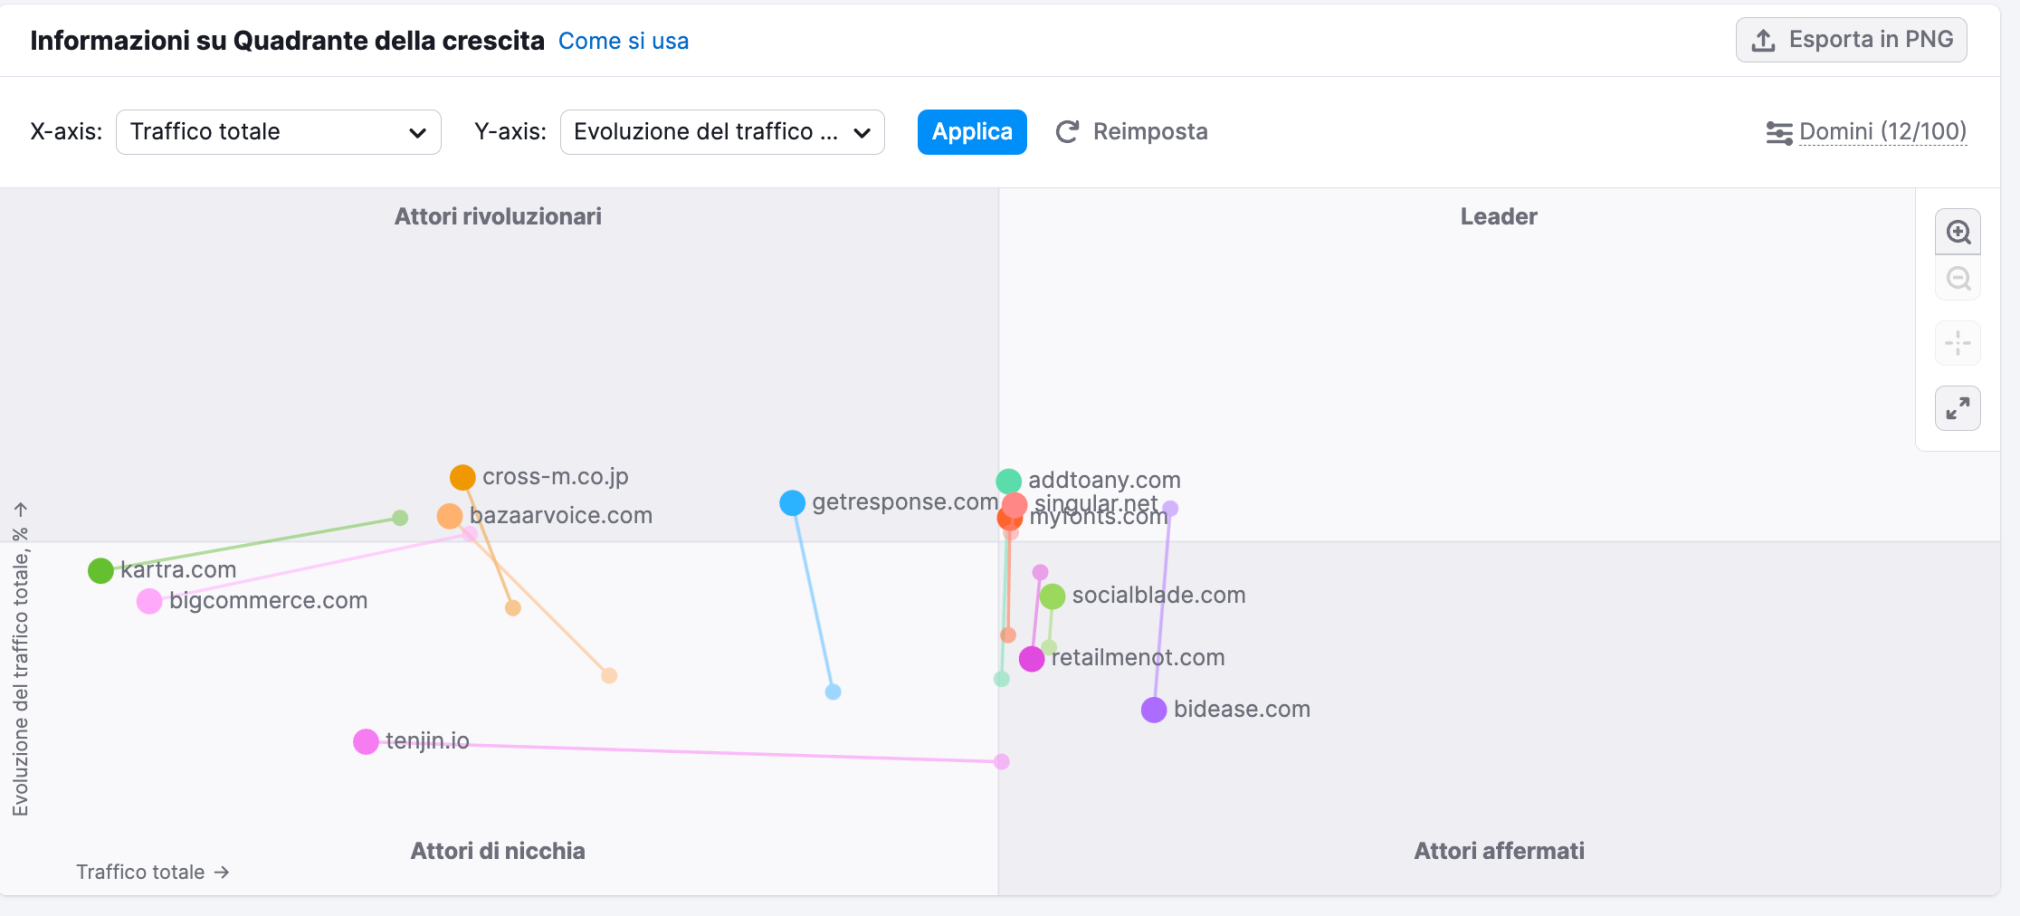The width and height of the screenshot is (2020, 916).
Task: Click the Attori affermati quadrant label
Action: tap(1499, 851)
